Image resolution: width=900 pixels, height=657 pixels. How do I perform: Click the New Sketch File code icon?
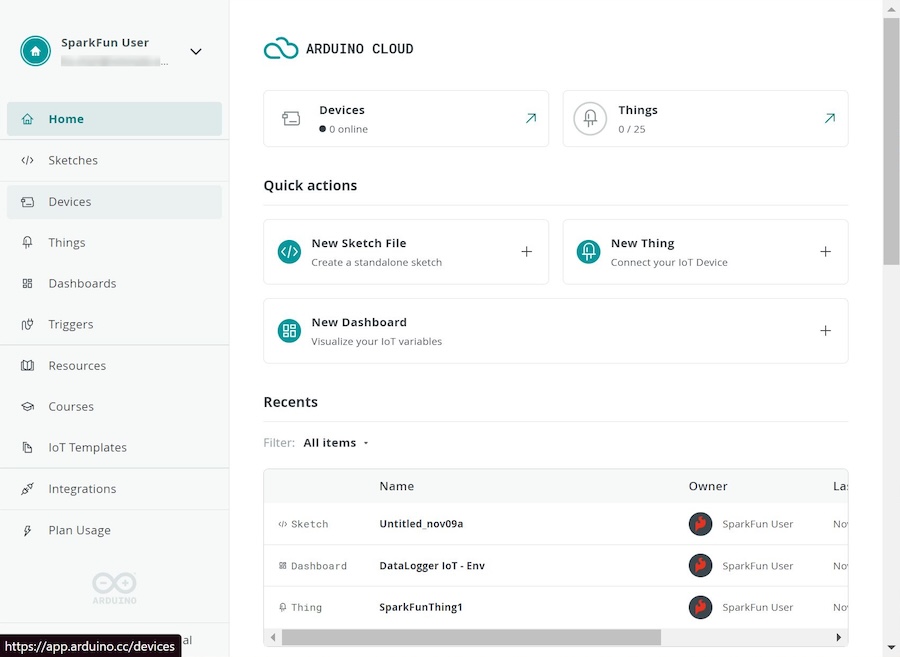tap(289, 252)
